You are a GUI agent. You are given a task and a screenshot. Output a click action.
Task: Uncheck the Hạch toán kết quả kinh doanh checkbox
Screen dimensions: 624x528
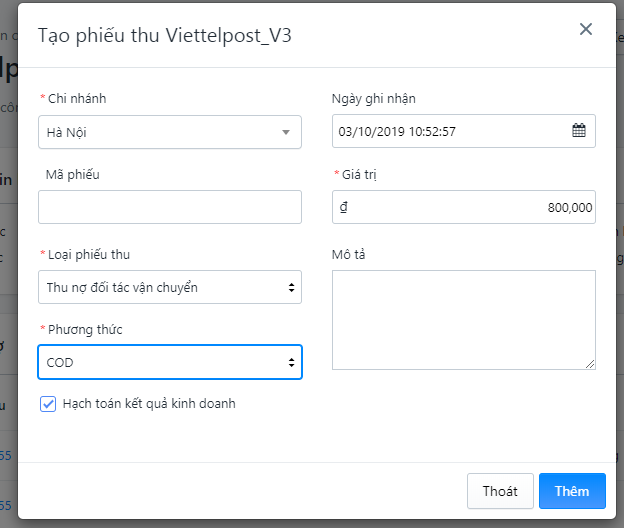coord(47,404)
